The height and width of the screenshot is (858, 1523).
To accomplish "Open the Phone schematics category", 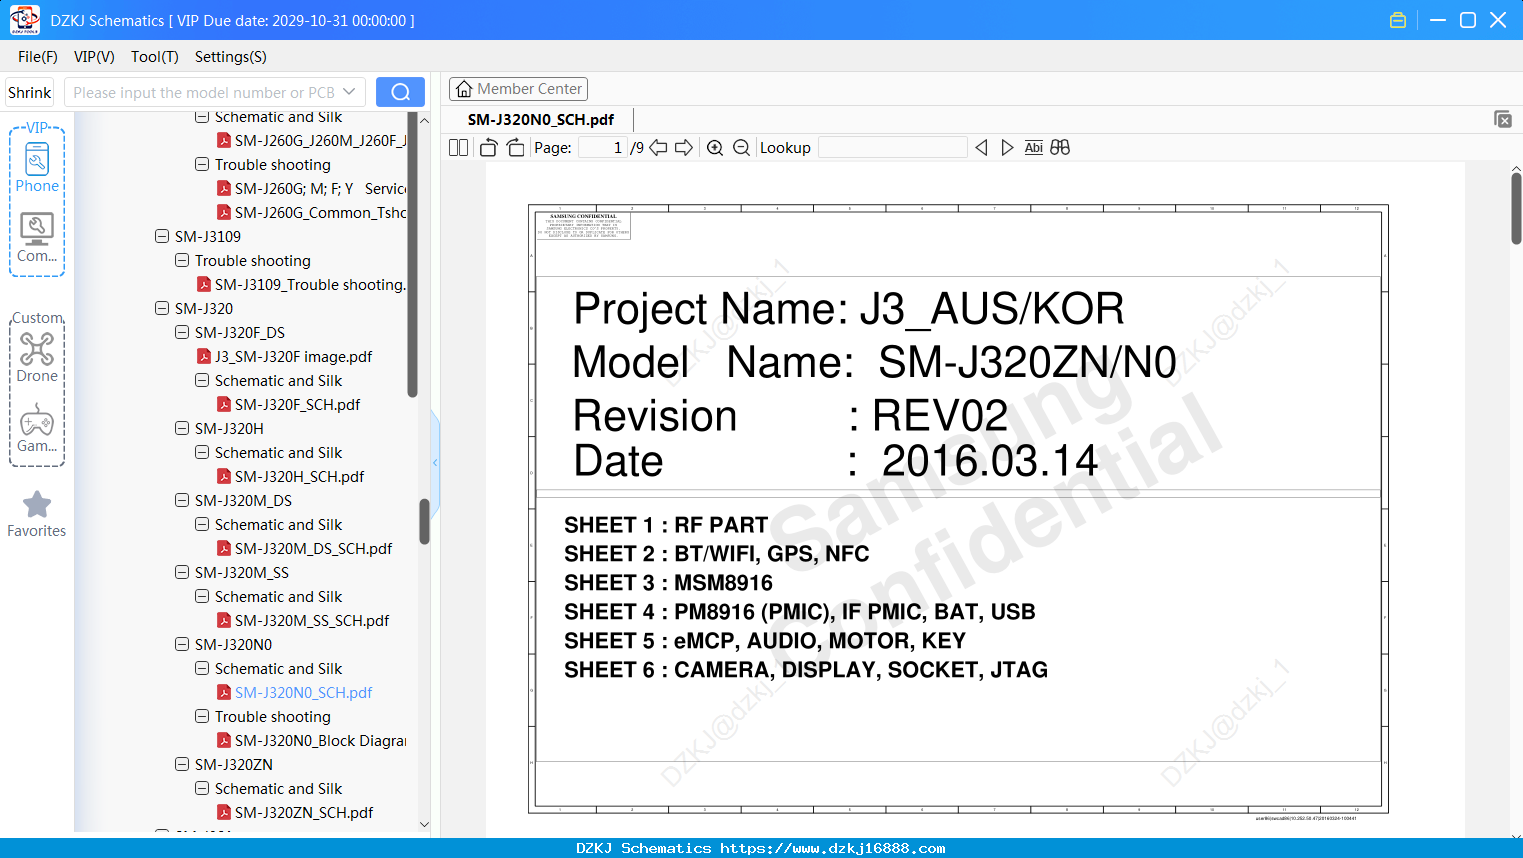I will tap(37, 168).
